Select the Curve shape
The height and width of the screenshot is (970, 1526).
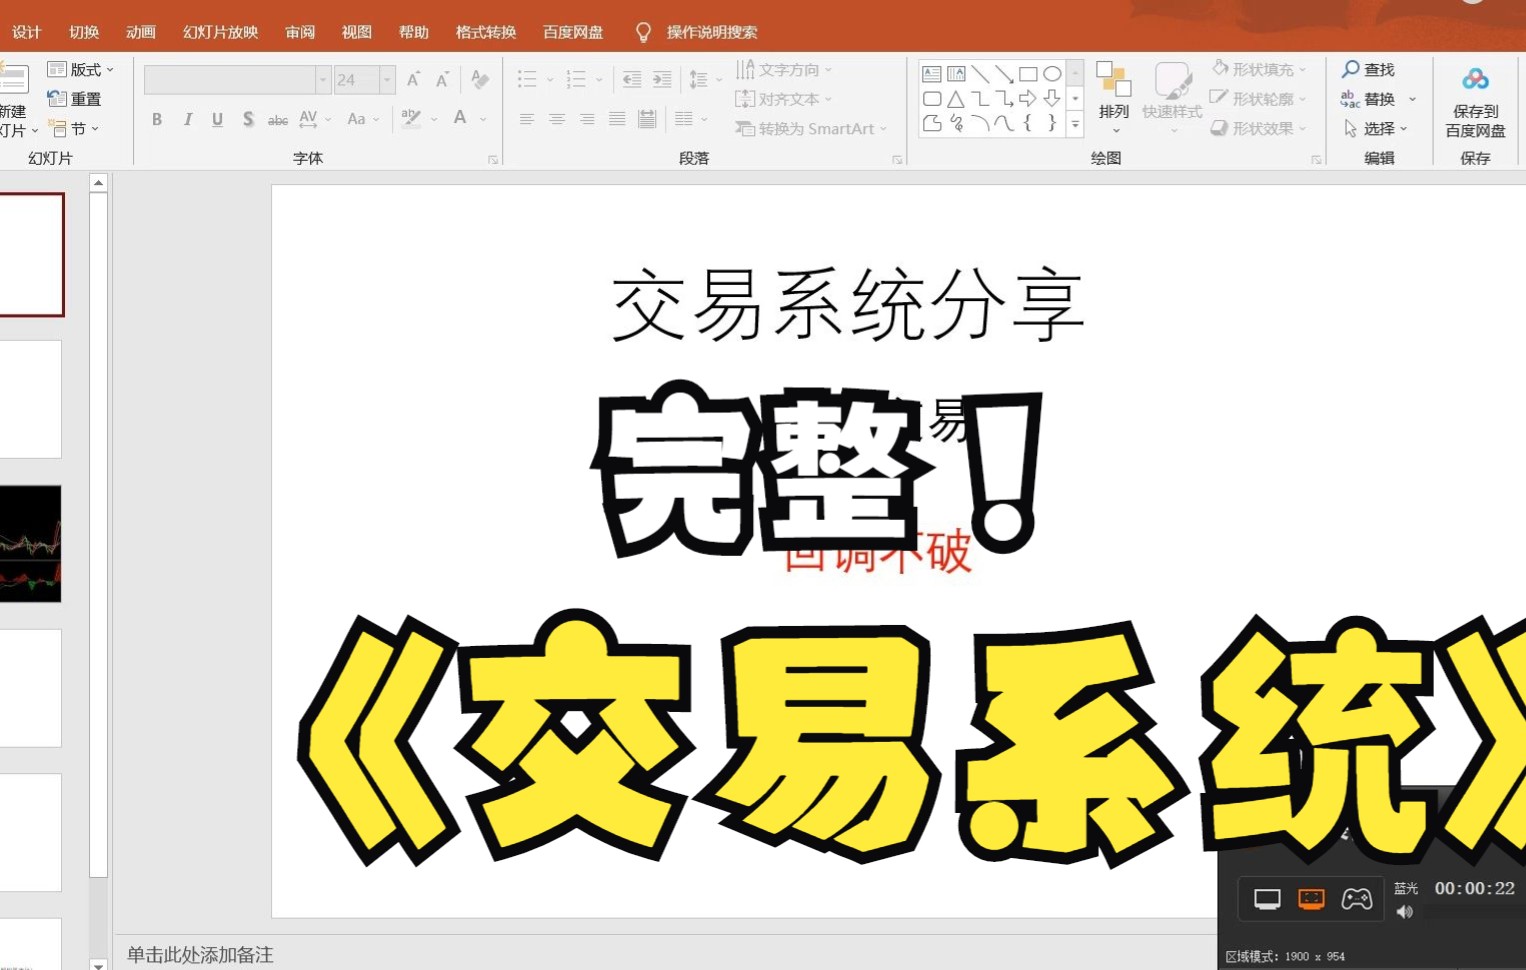point(1004,123)
